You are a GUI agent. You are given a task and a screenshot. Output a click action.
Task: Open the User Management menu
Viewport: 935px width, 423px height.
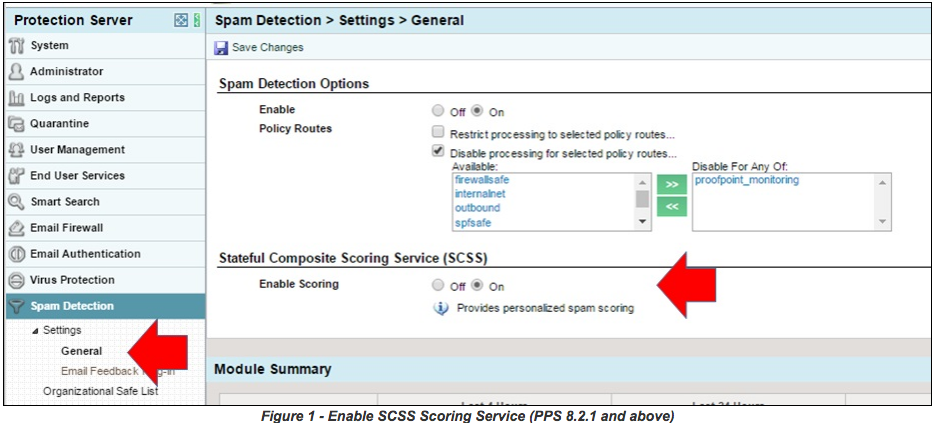77,150
